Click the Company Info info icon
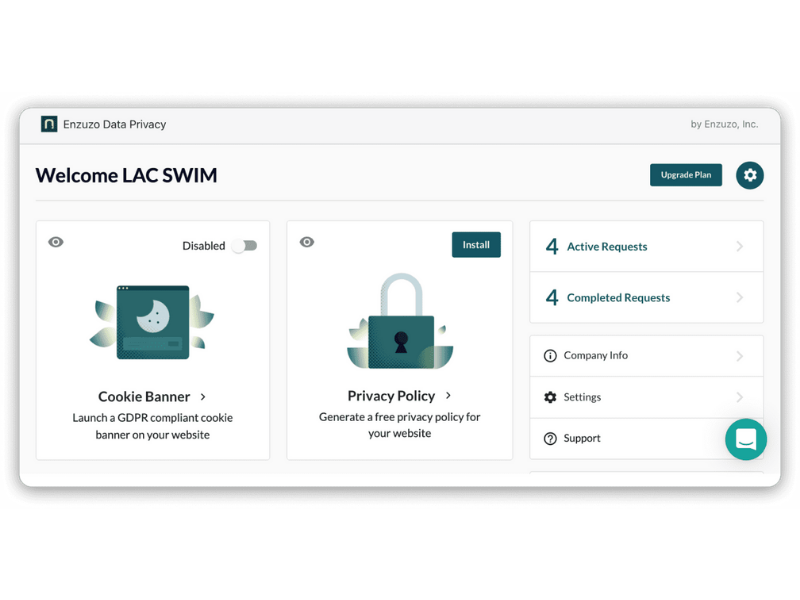Image resolution: width=800 pixels, height=600 pixels. click(x=549, y=355)
